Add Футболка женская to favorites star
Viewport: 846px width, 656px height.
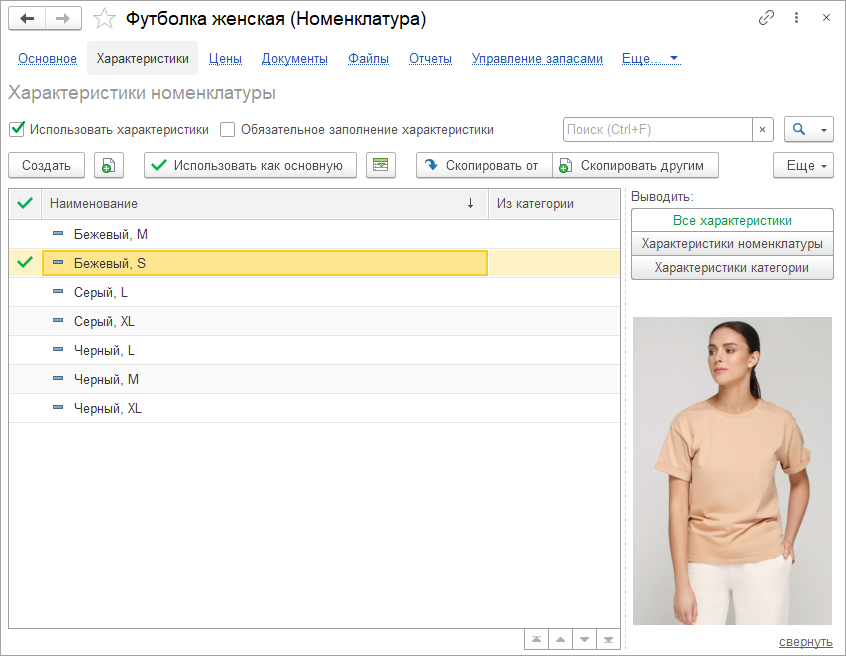tap(103, 18)
